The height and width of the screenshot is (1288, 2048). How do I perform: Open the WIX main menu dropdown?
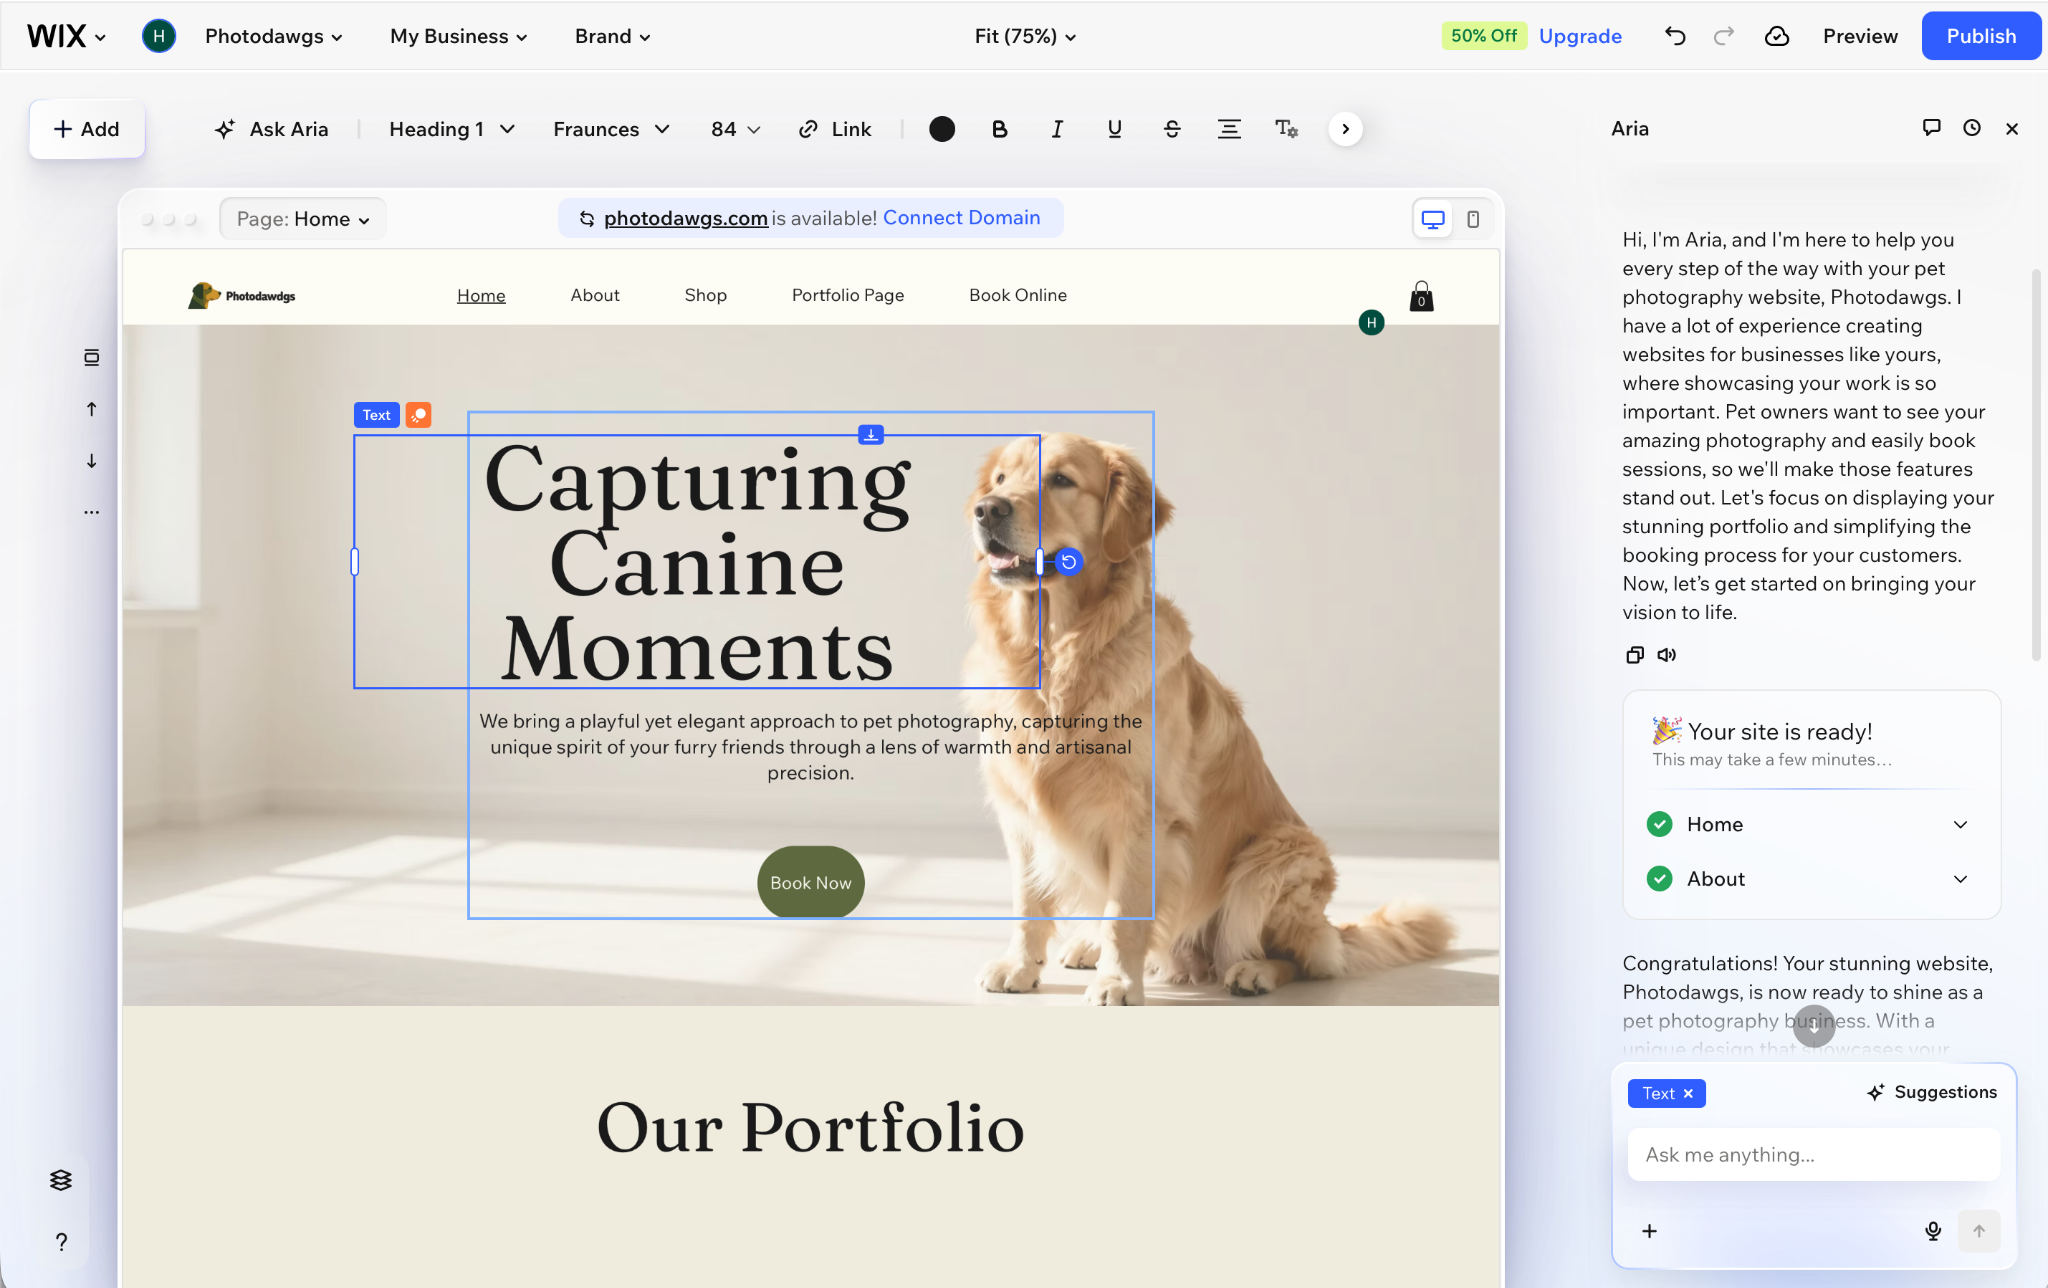[66, 36]
